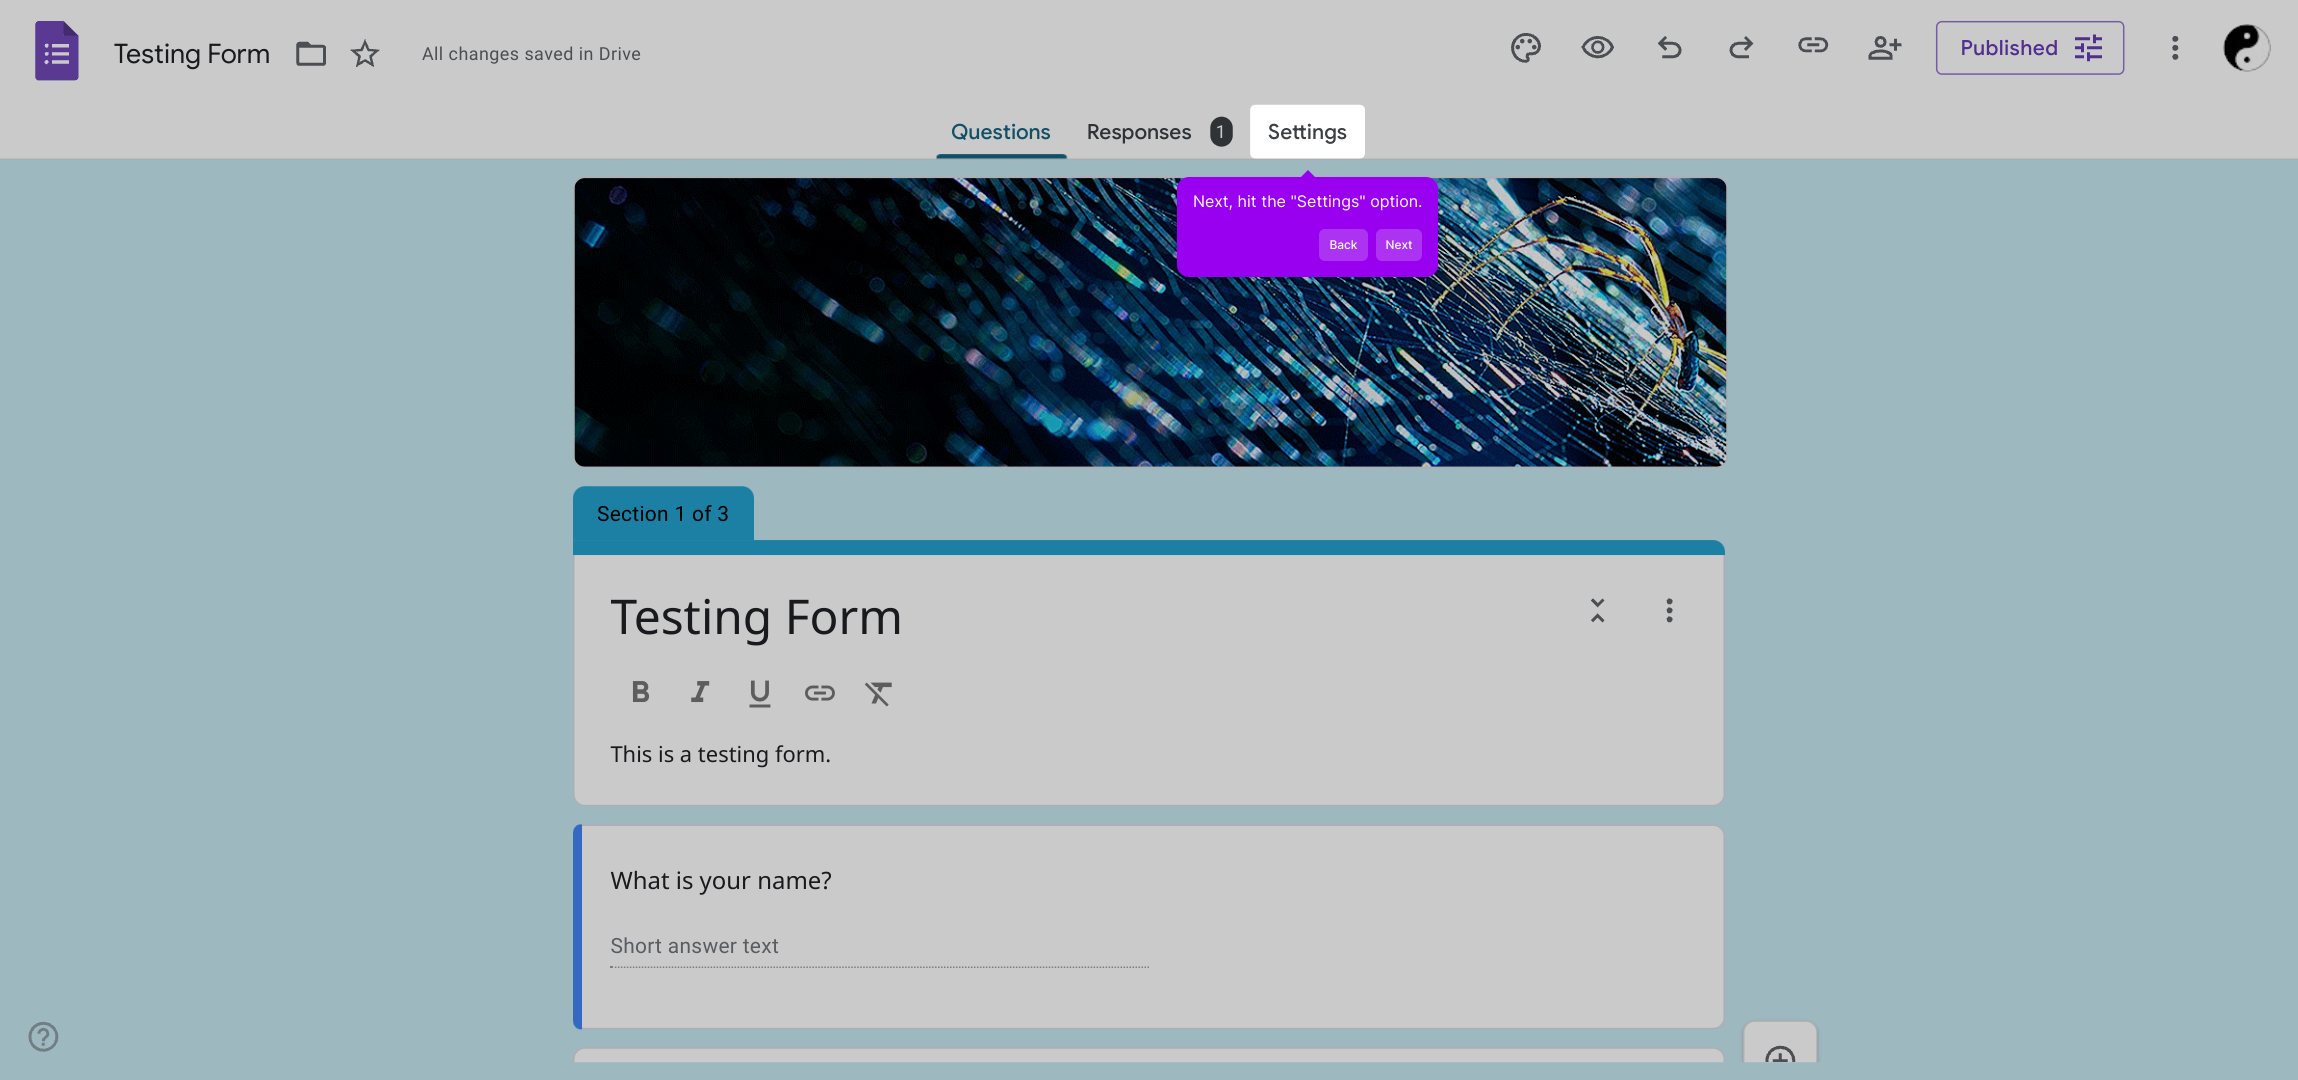Click the underline formatting icon
Viewport: 2298px width, 1080px height.
[760, 692]
